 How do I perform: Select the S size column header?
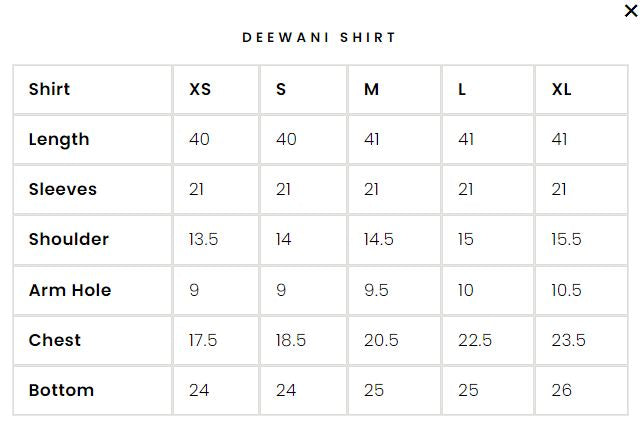coord(281,89)
